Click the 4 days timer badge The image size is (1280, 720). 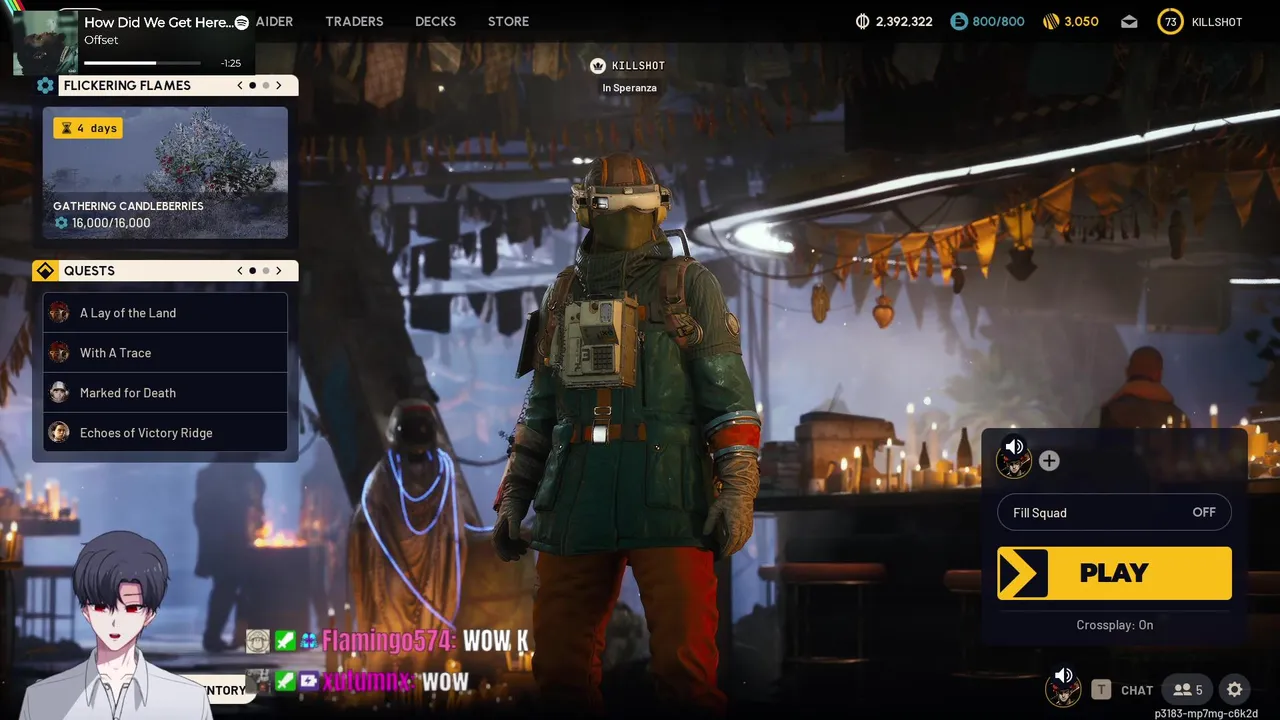click(x=88, y=128)
